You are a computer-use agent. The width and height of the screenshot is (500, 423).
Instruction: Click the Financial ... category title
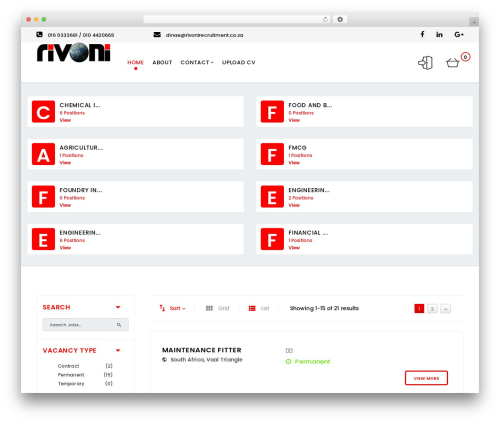[308, 233]
